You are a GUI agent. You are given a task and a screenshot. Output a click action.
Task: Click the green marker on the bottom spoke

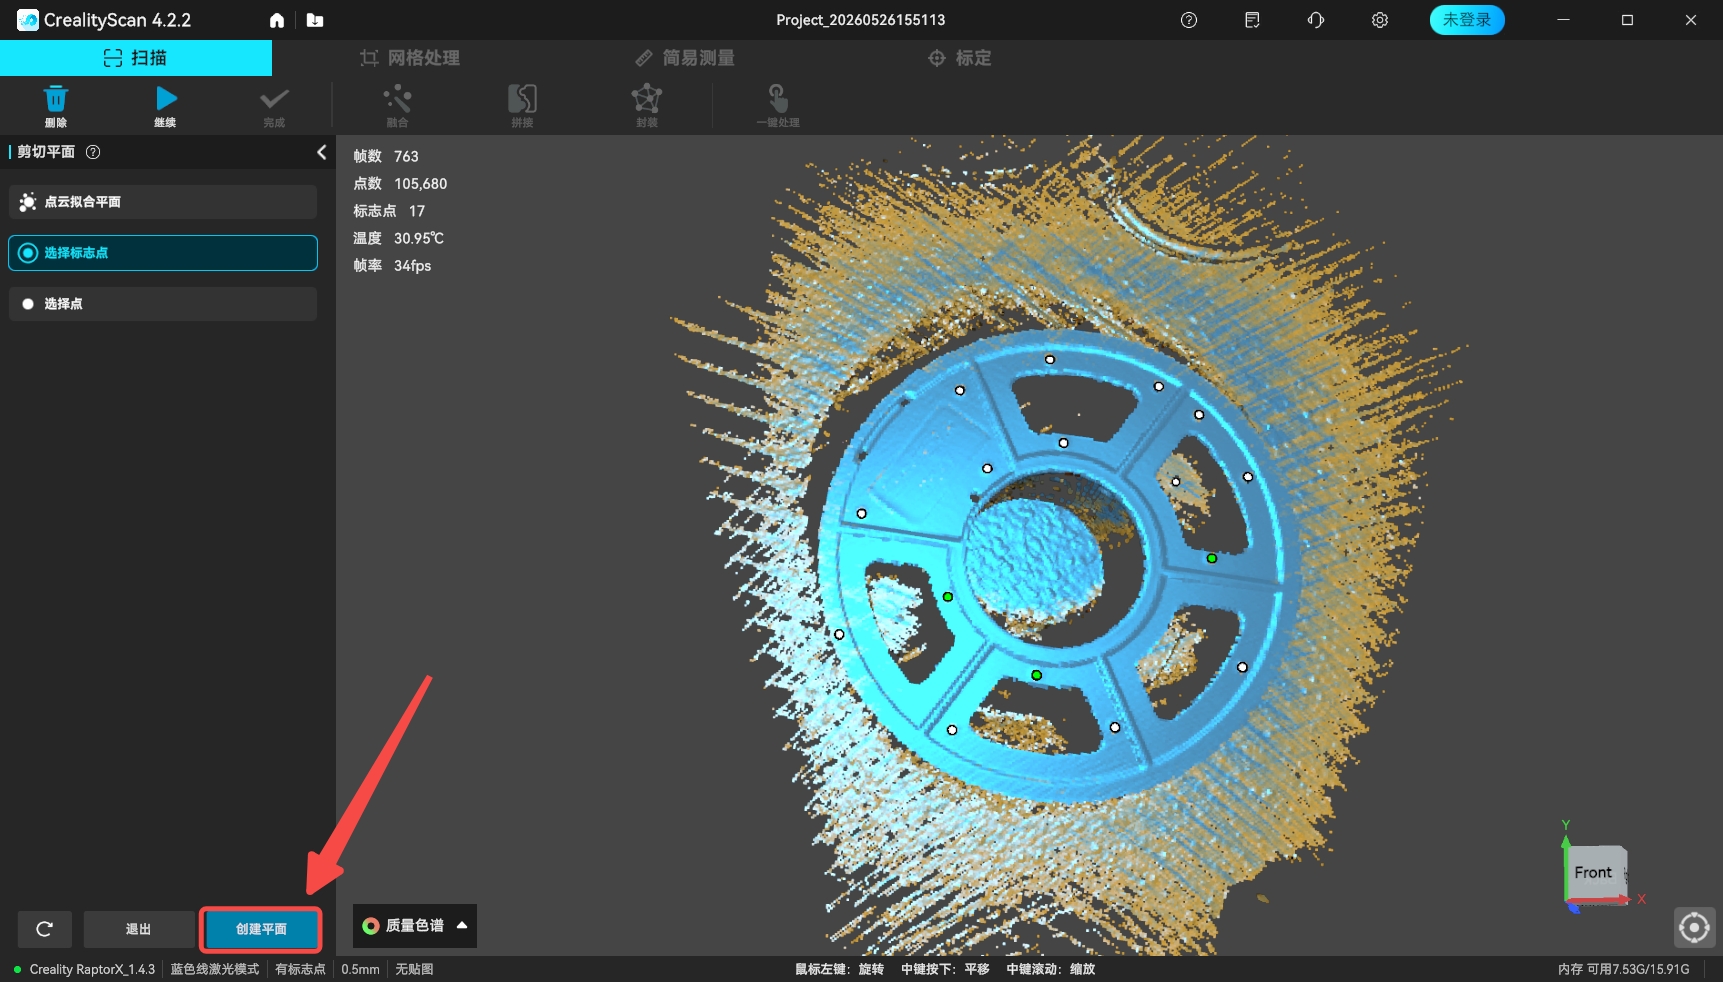(1037, 675)
